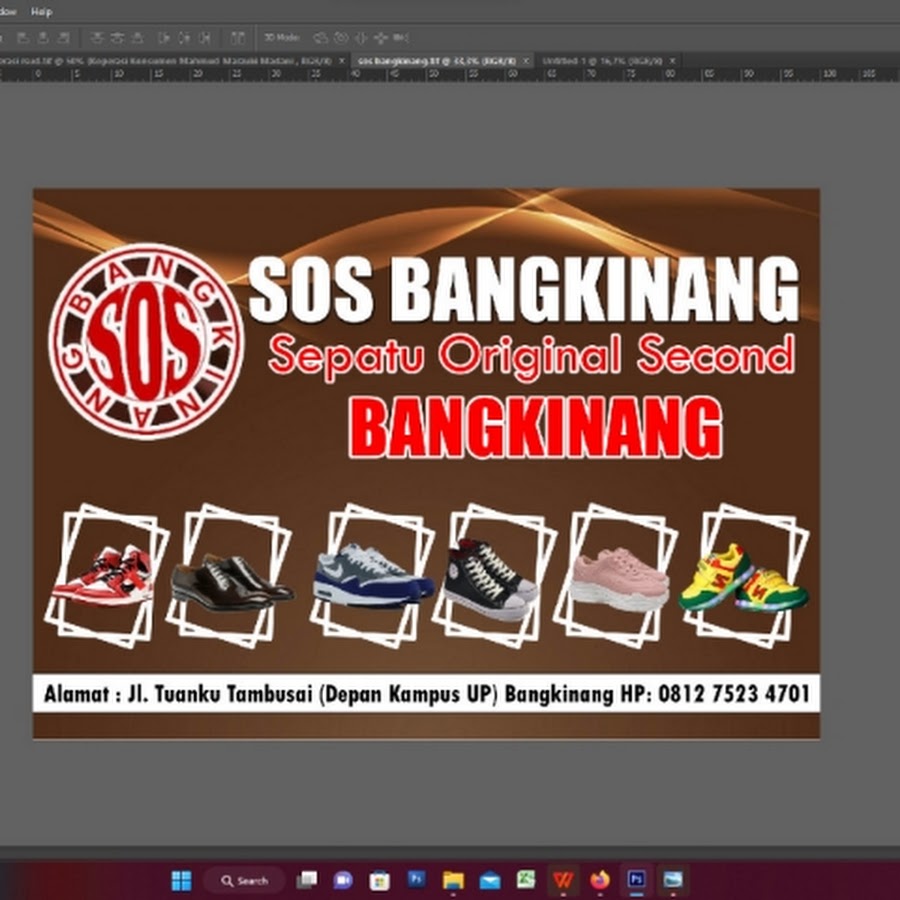Close the sos bangkinang document tab
The height and width of the screenshot is (900, 900).
526,60
